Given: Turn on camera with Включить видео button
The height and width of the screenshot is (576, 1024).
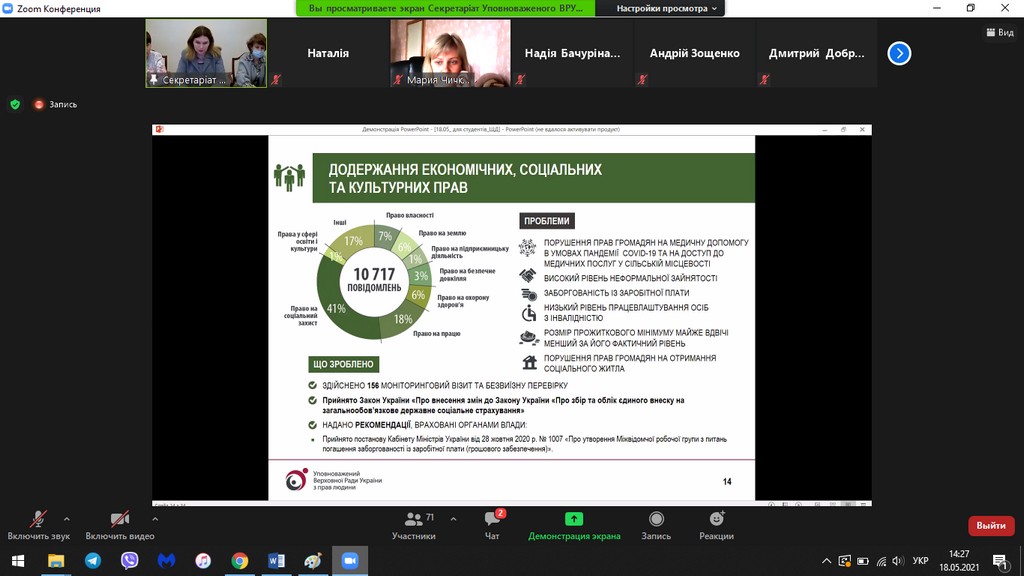Looking at the screenshot, I should 119,524.
